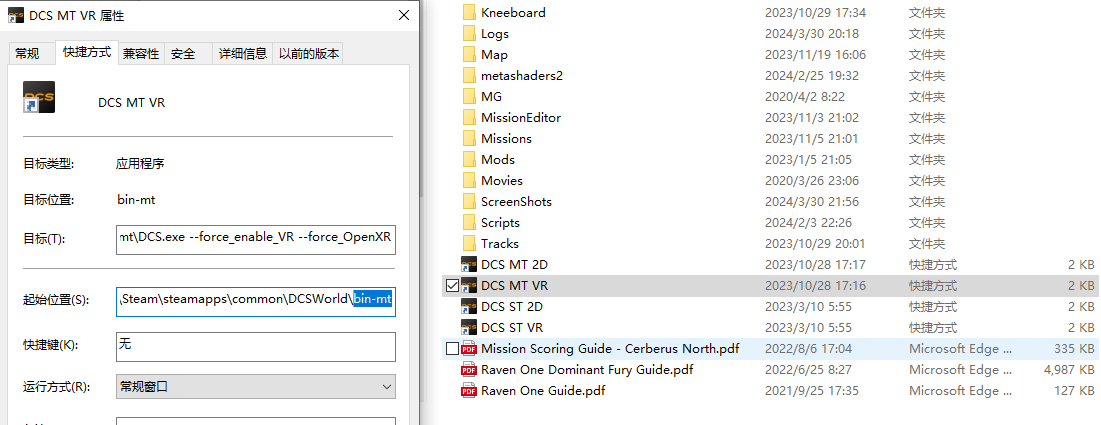This screenshot has width=1101, height=425.
Task: Click the Movies folder icon
Action: coord(470,181)
